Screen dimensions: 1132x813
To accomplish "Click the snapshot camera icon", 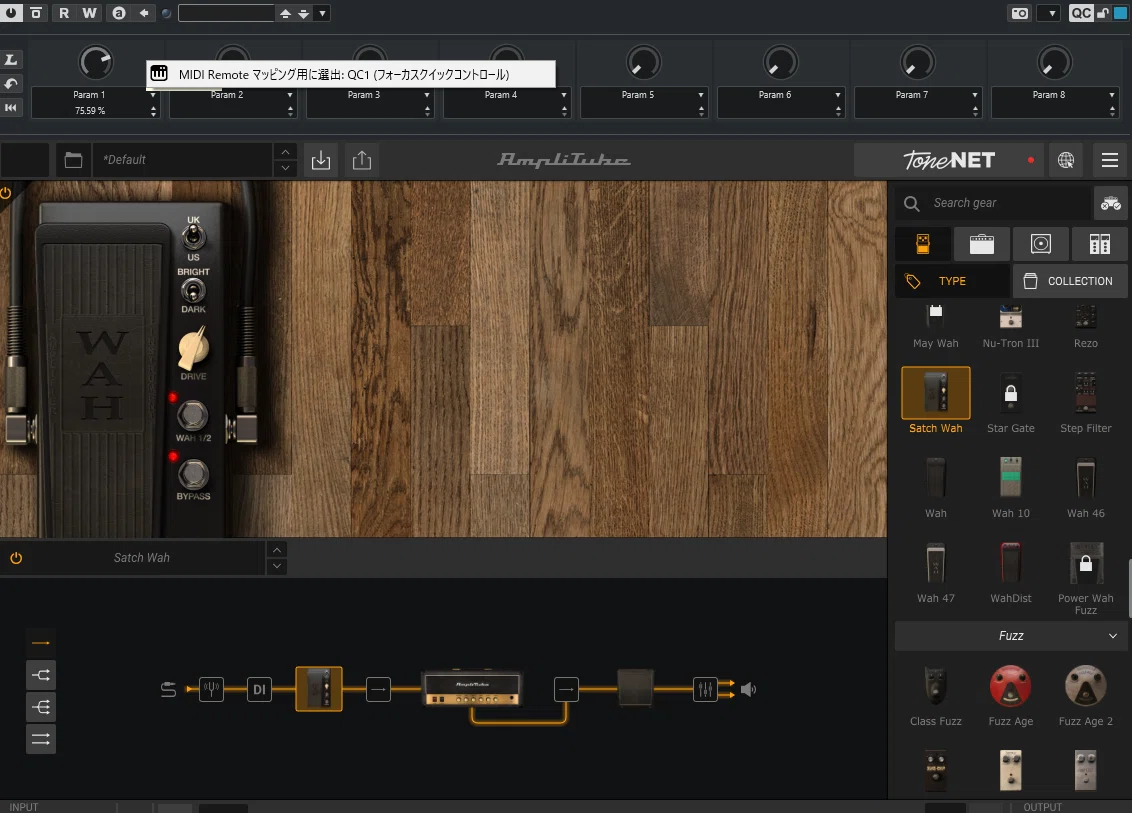I will [x=1019, y=13].
